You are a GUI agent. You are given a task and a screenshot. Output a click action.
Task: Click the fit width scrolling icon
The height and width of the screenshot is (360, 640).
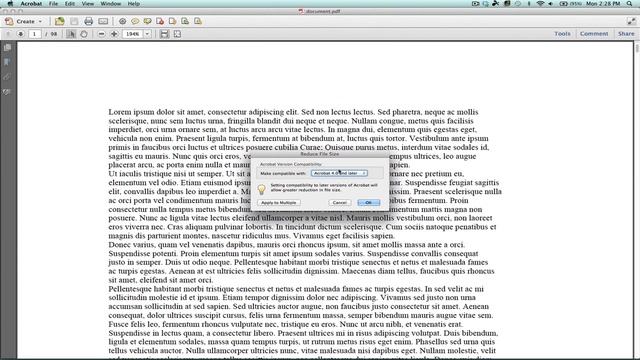click(164, 34)
